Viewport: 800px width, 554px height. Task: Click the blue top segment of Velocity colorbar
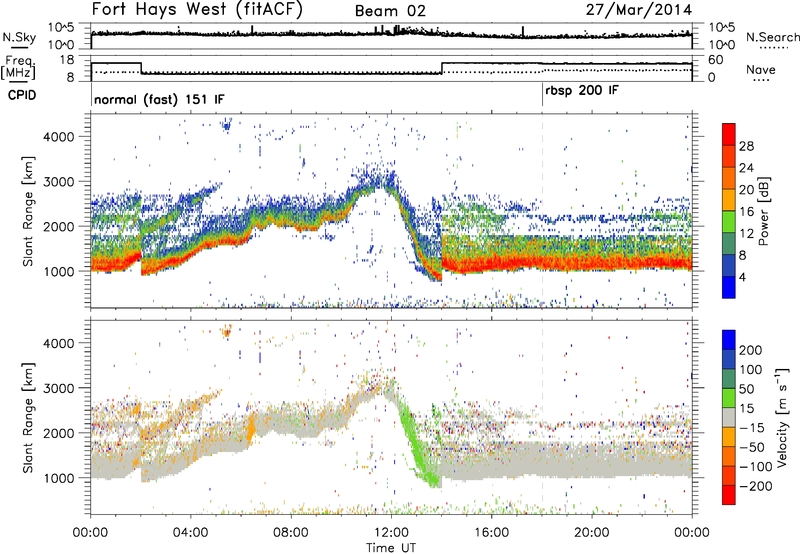pyautogui.click(x=729, y=340)
